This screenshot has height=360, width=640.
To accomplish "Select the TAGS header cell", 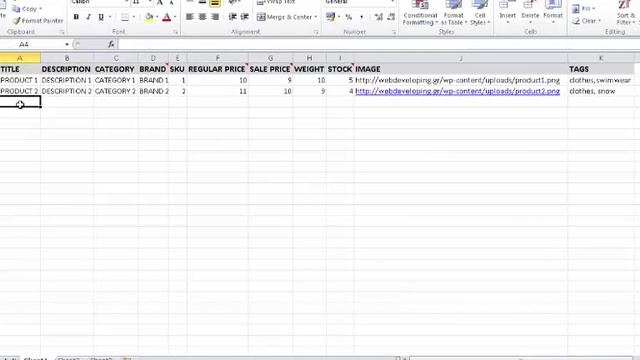I will coord(601,69).
